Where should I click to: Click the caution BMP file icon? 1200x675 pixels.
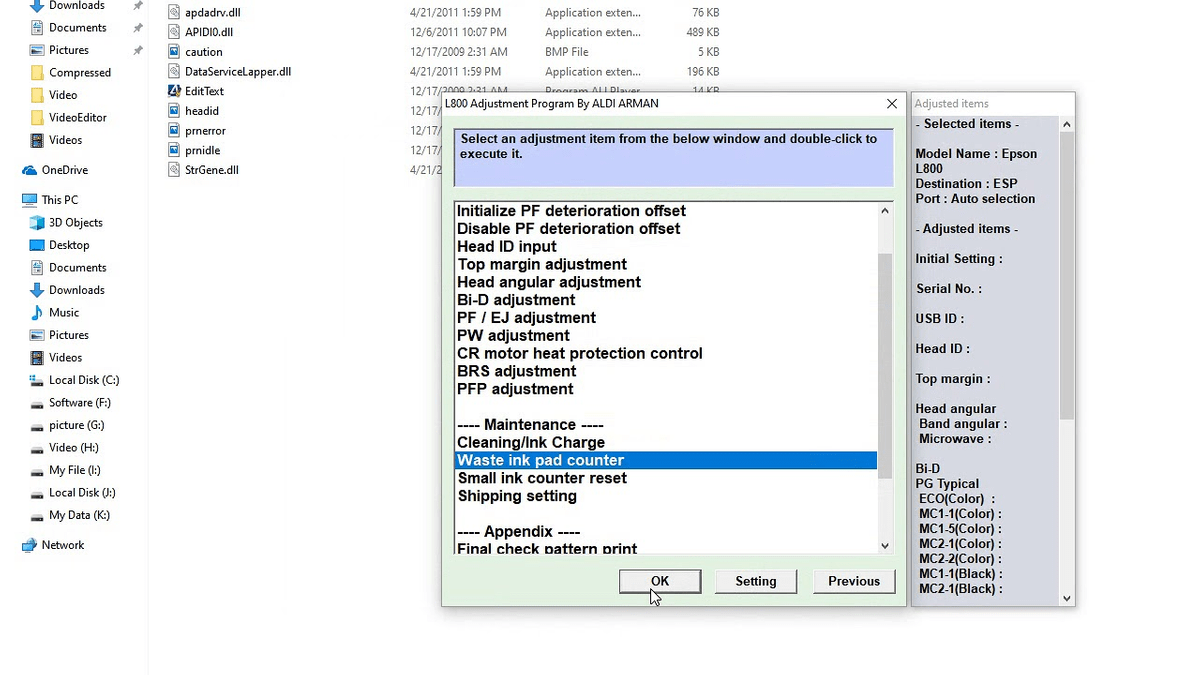176,51
